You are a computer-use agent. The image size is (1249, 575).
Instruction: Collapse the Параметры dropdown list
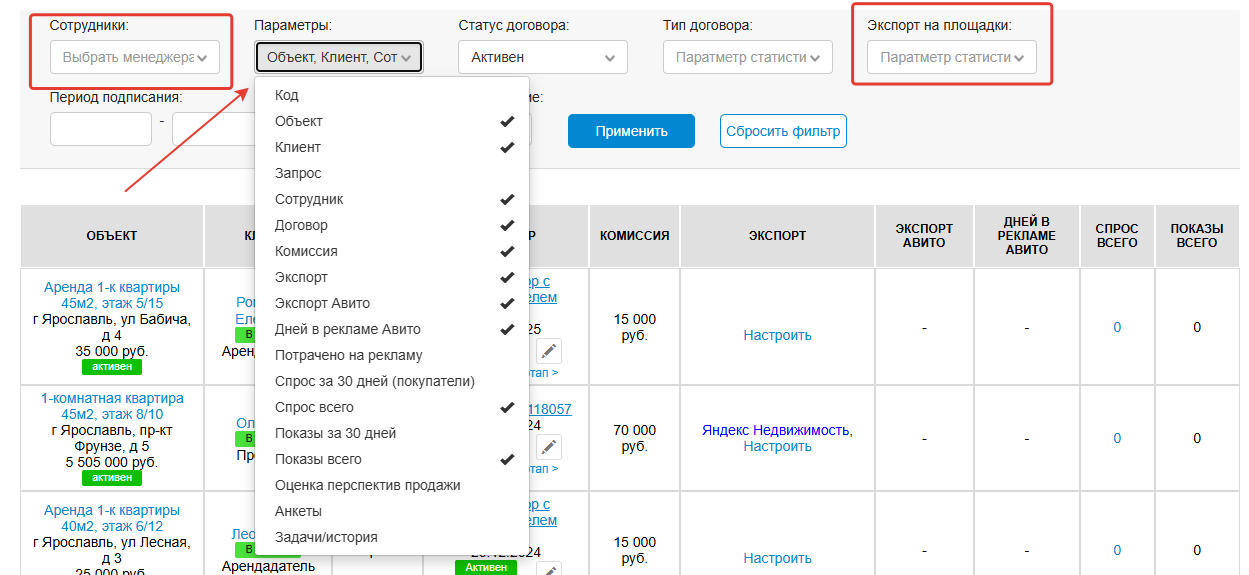(x=338, y=58)
